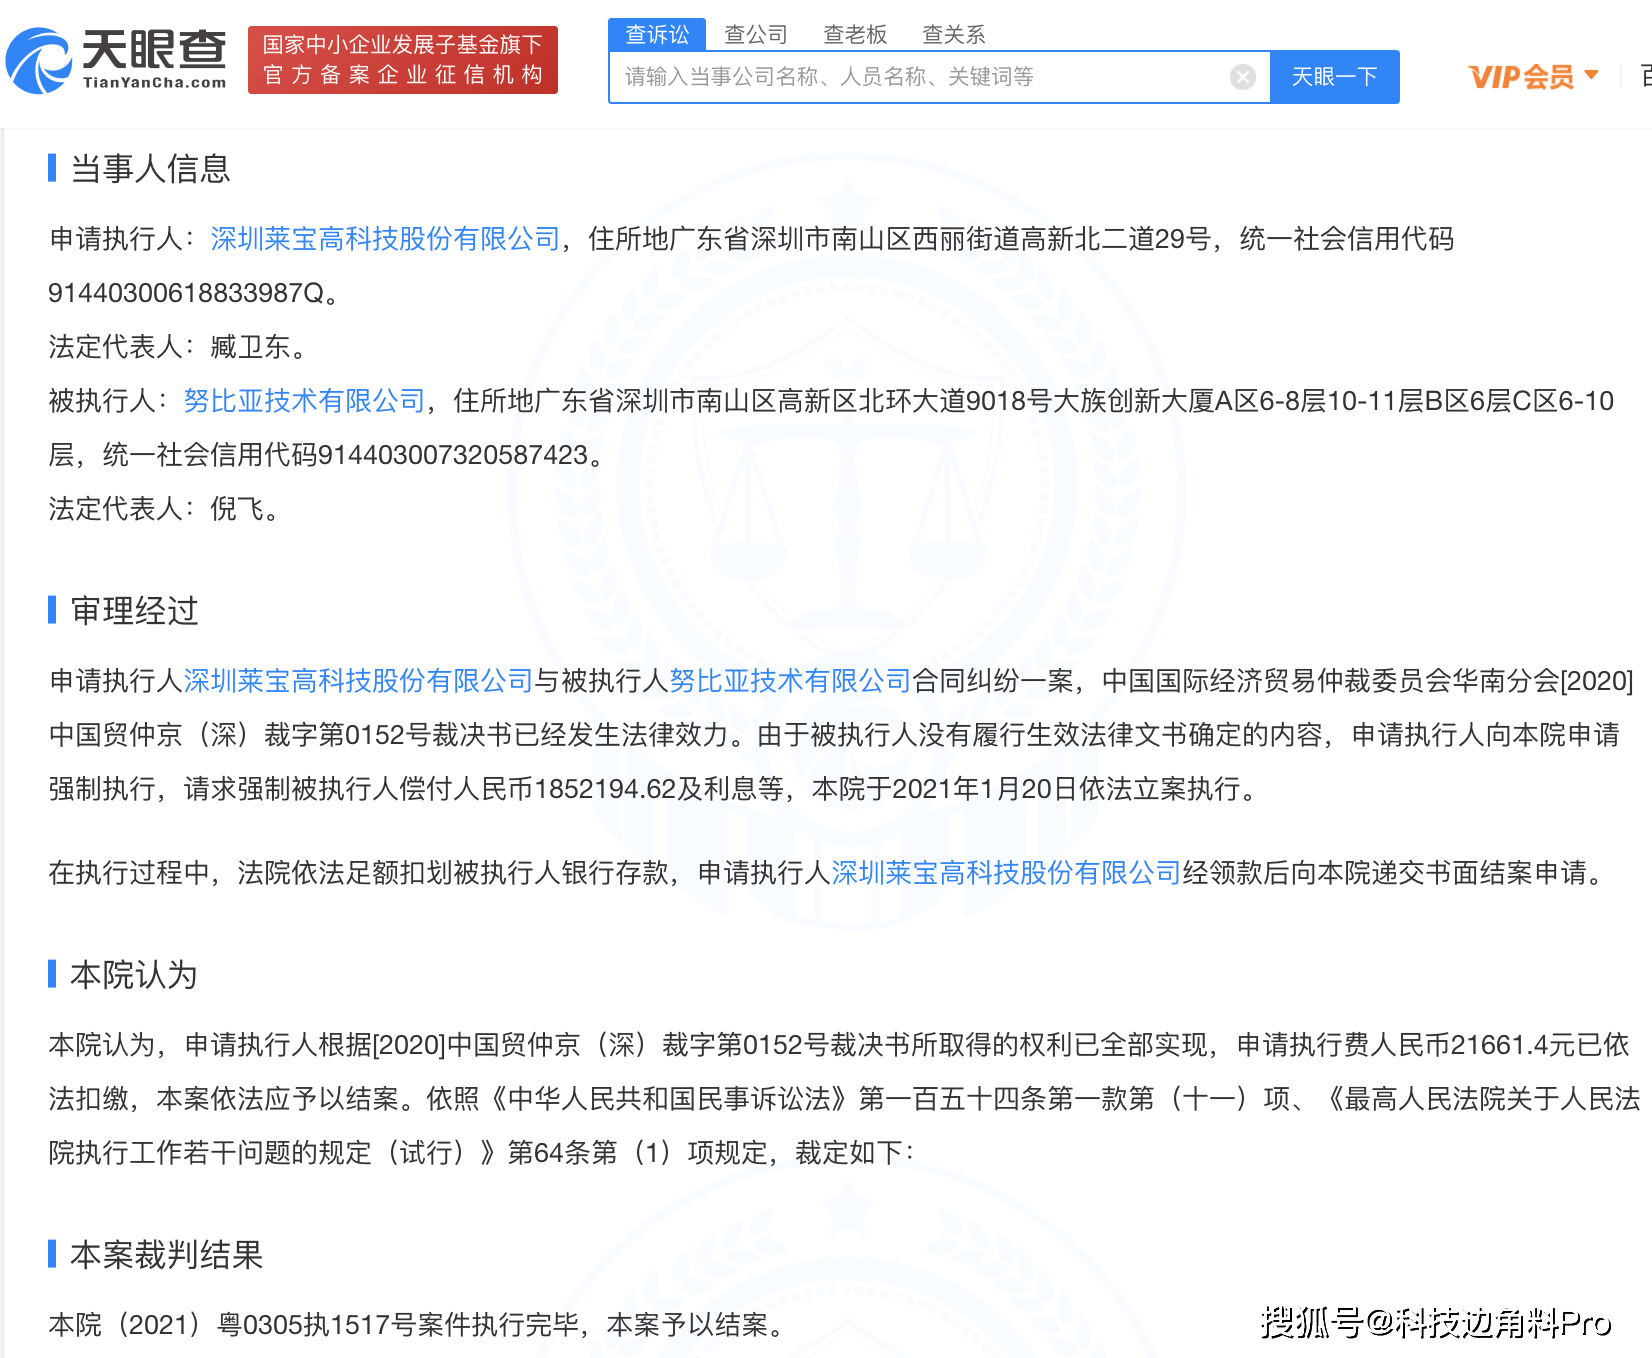Open the 天眼查 logo homepage
The width and height of the screenshot is (1652, 1358).
[116, 60]
